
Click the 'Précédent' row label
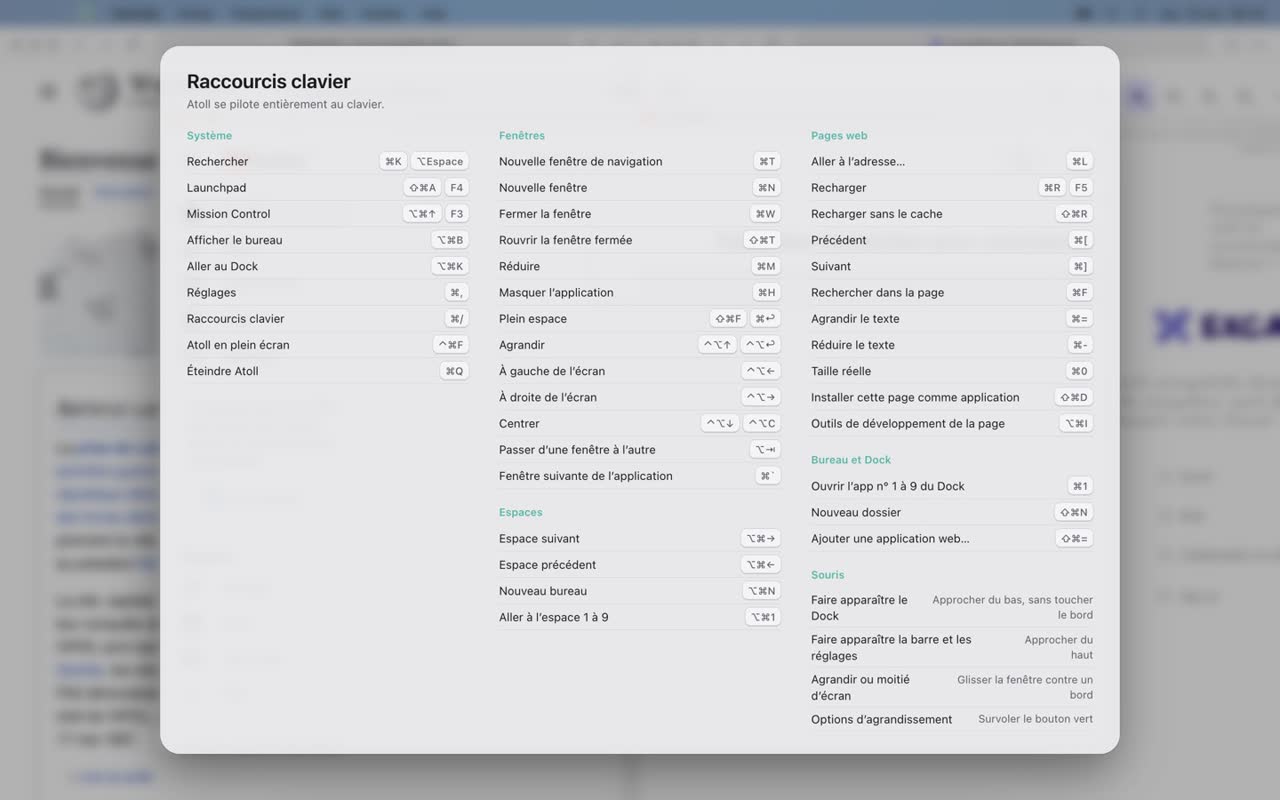tap(838, 240)
